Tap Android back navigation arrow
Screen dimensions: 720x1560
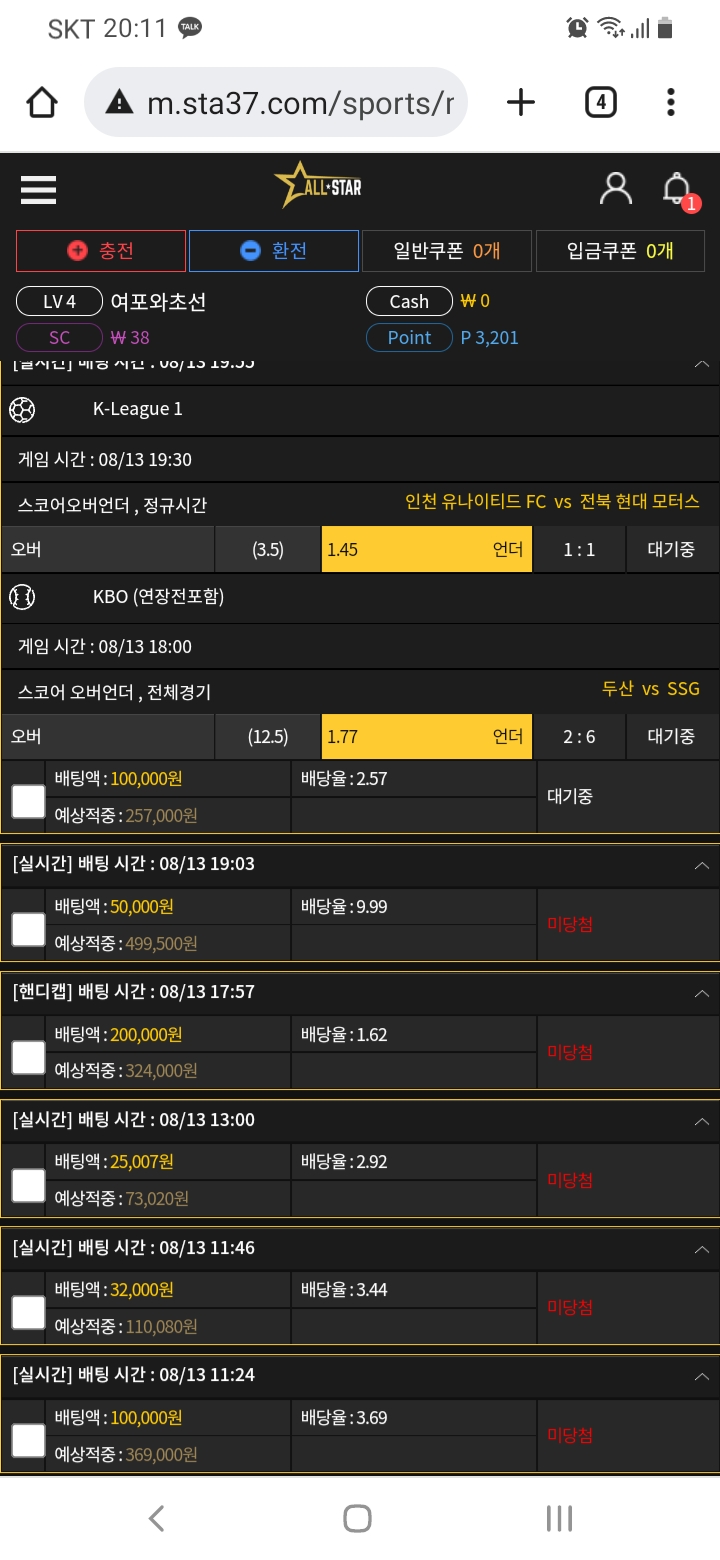click(157, 1518)
